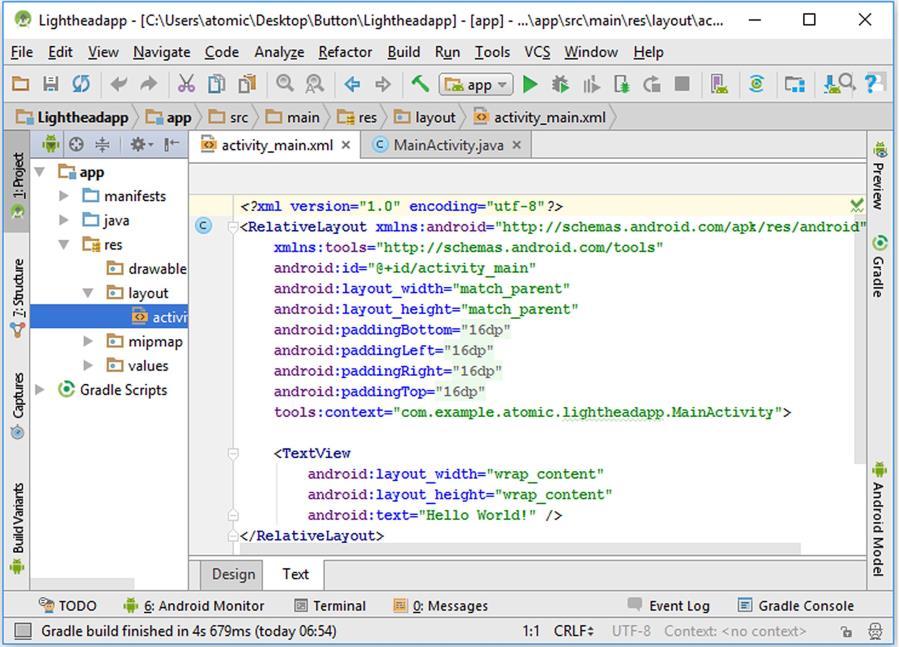Click the Open folder toolbar icon
Screen dimensions: 899x647
pos(21,84)
